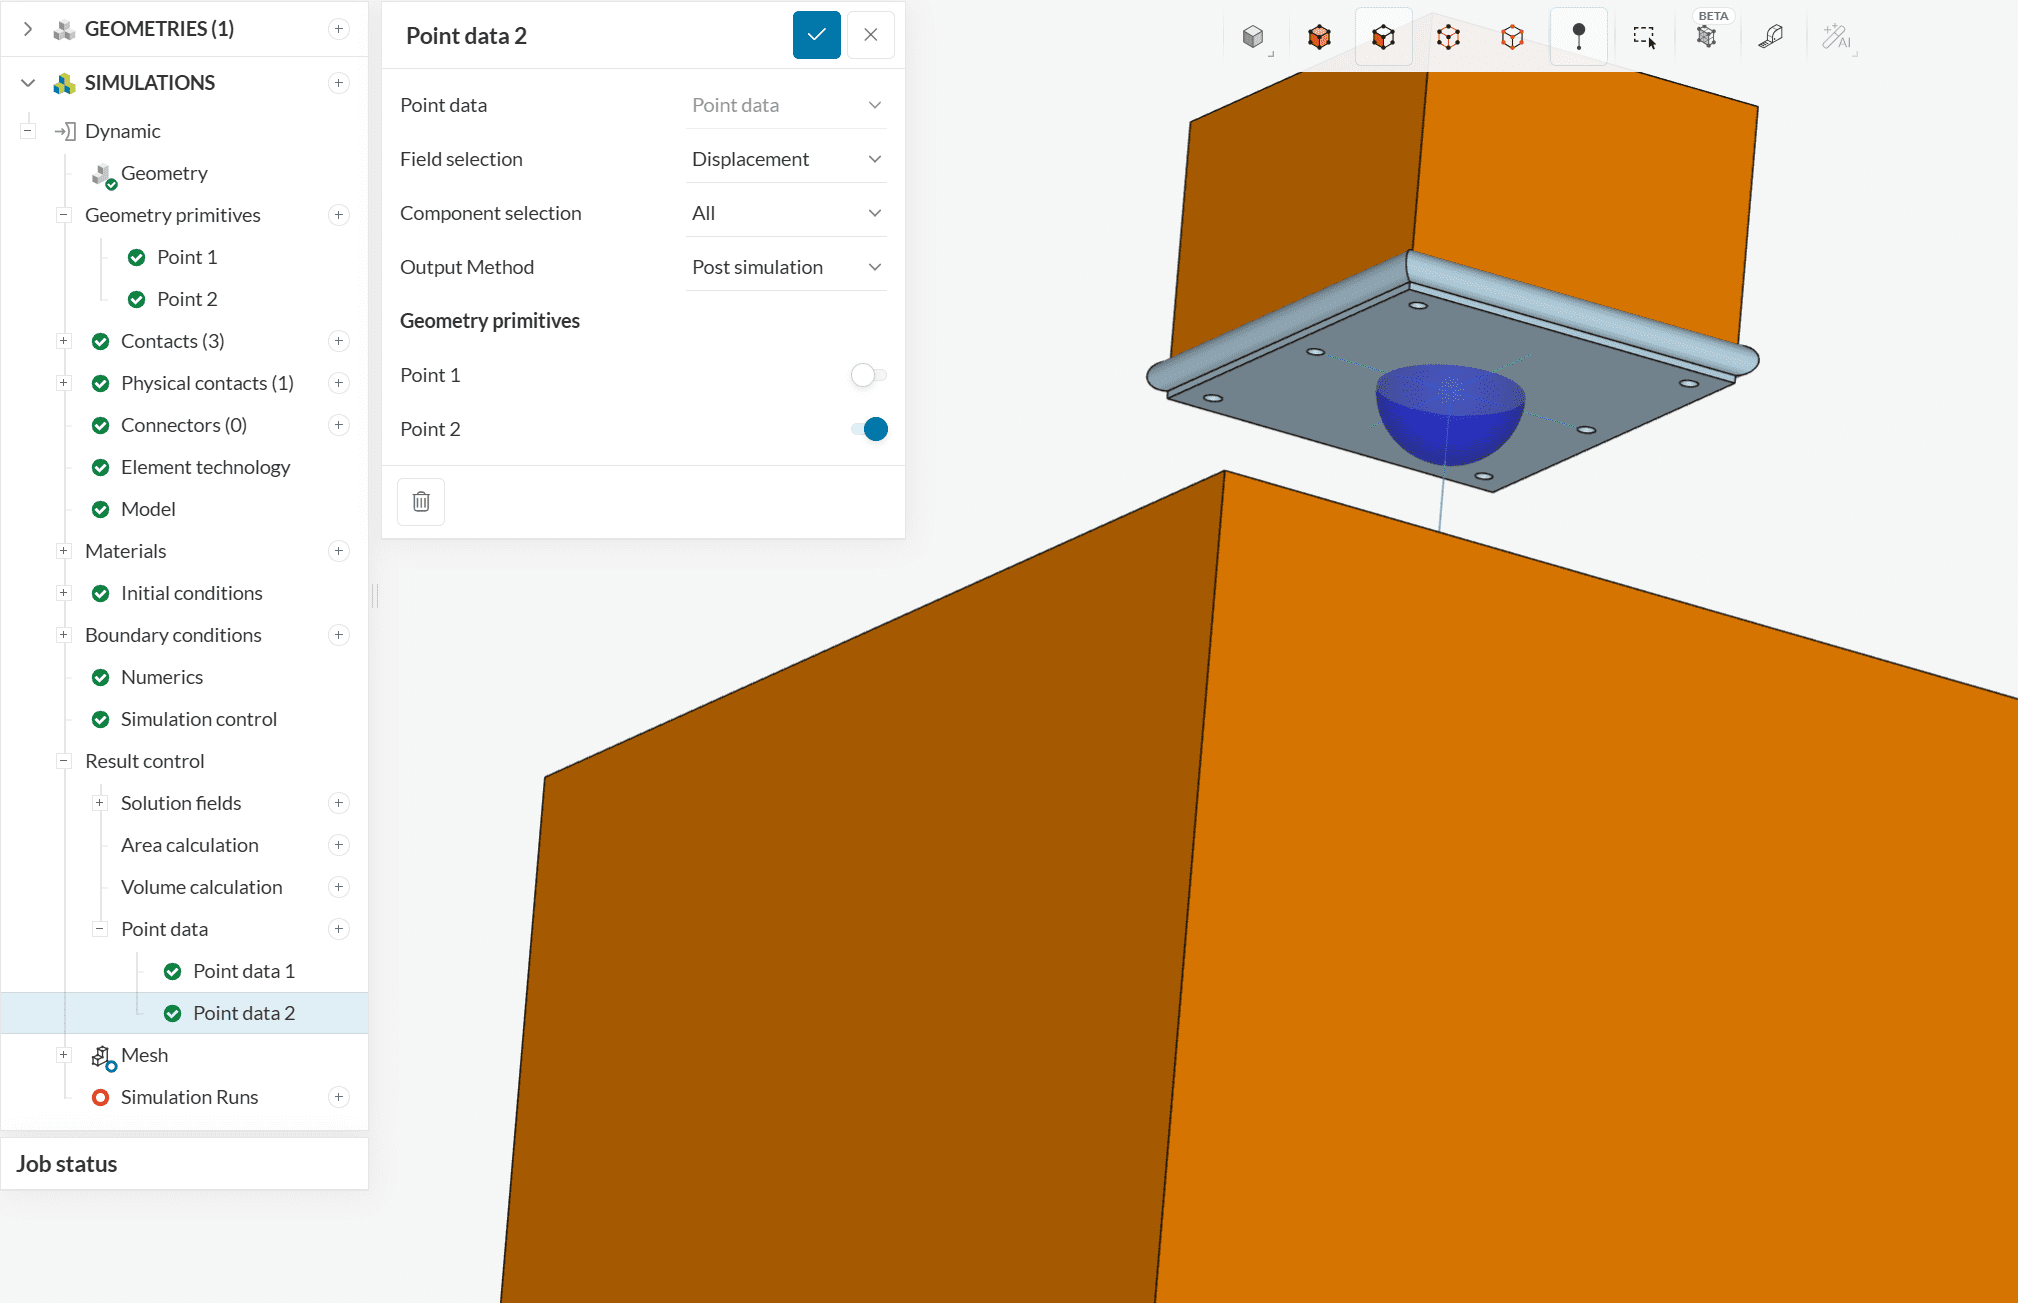Open the measure tape tool
Screen dimensions: 2018x1303
point(1771,37)
